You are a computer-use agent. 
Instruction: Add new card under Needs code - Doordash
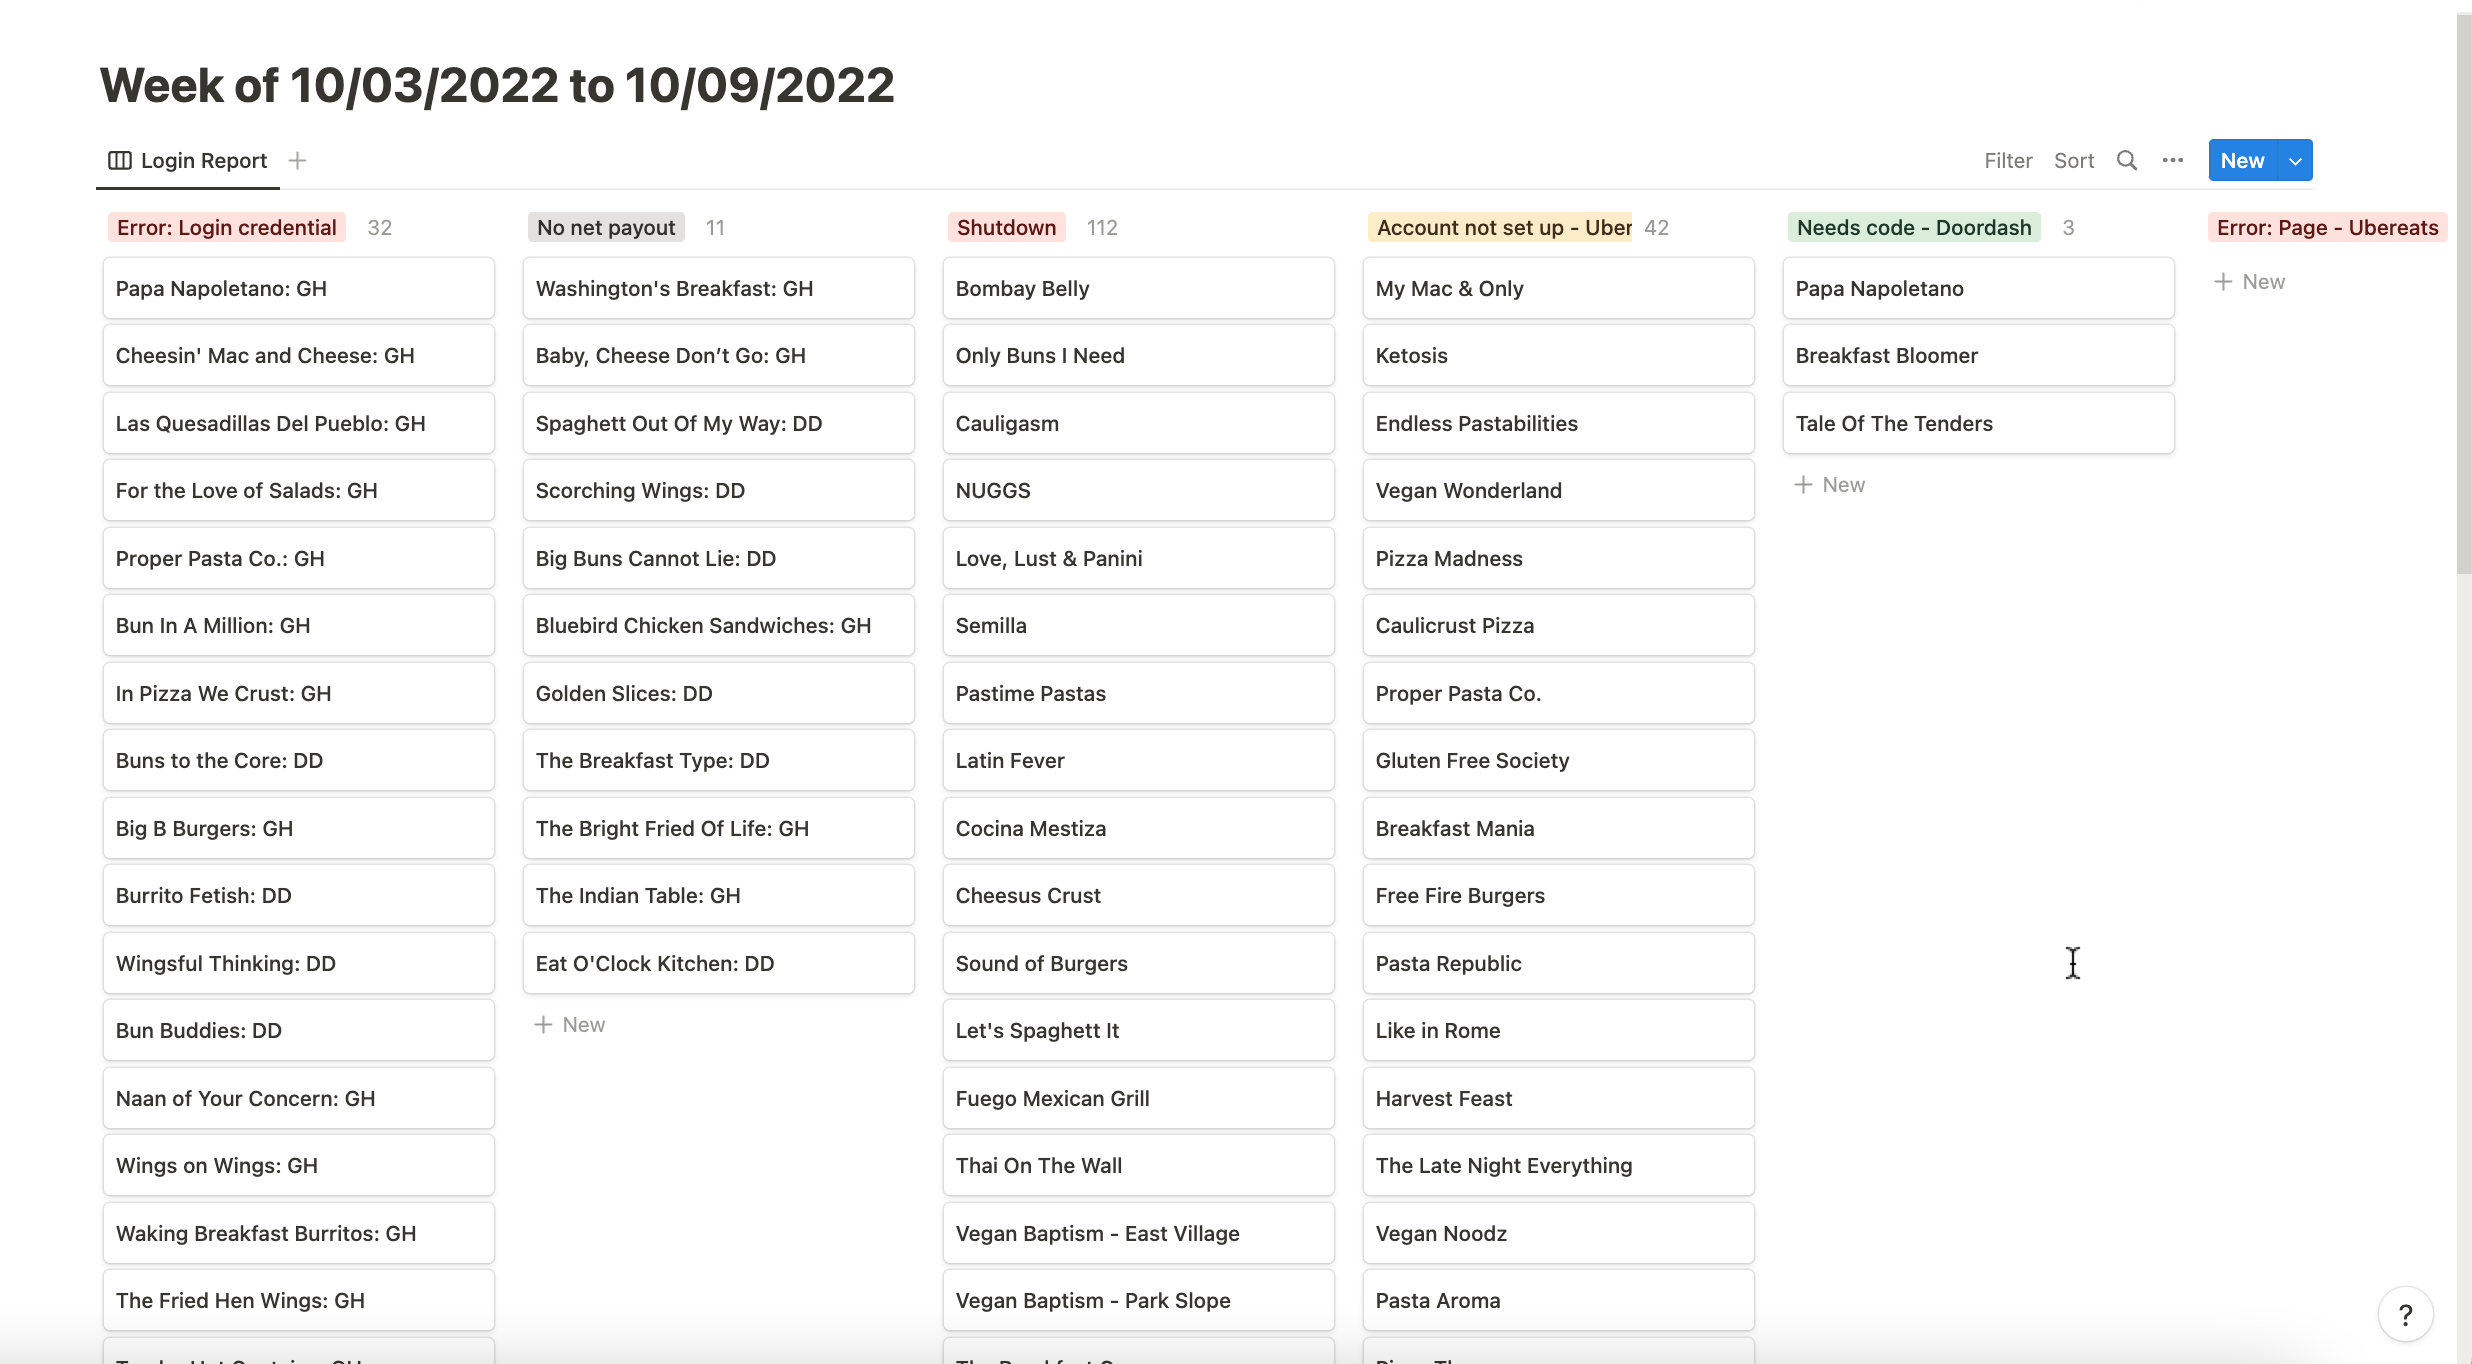(1830, 485)
